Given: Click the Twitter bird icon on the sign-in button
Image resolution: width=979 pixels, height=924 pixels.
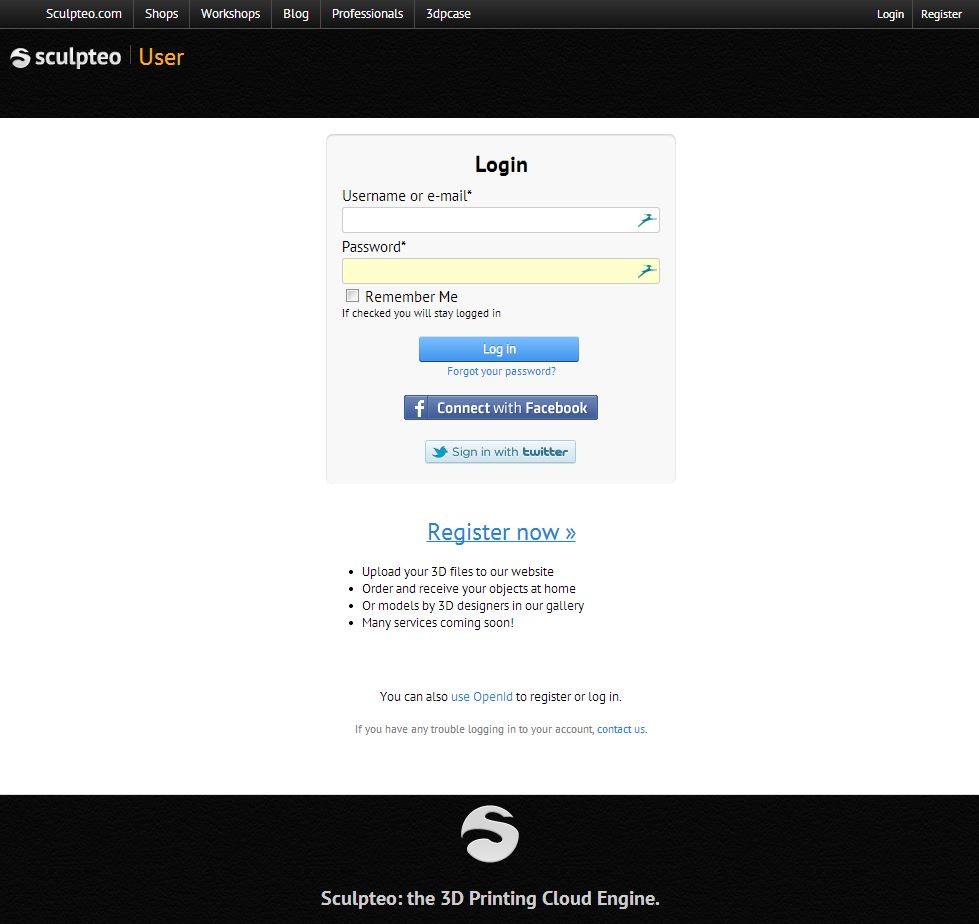Looking at the screenshot, I should (x=440, y=451).
